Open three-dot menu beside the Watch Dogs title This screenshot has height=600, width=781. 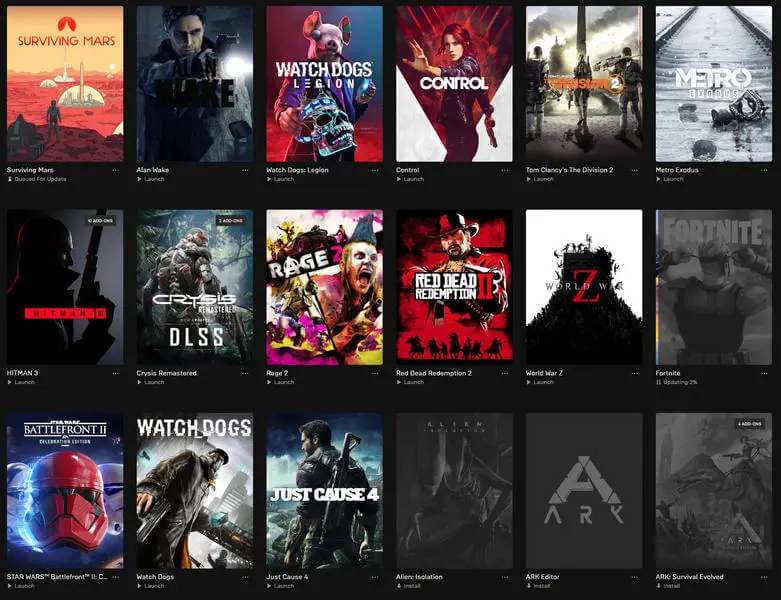(245, 577)
